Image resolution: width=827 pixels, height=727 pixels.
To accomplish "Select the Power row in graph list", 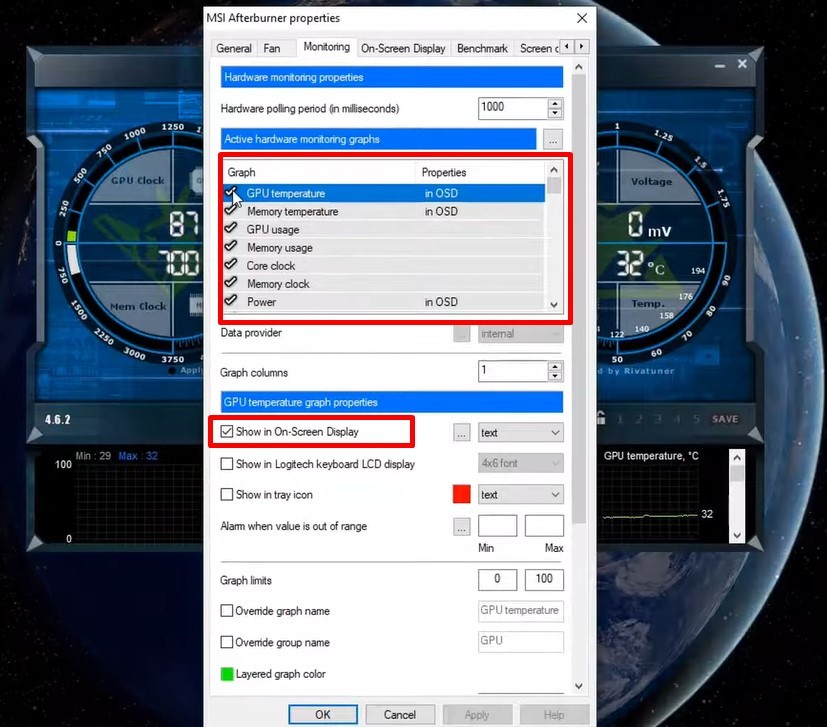I will 384,302.
